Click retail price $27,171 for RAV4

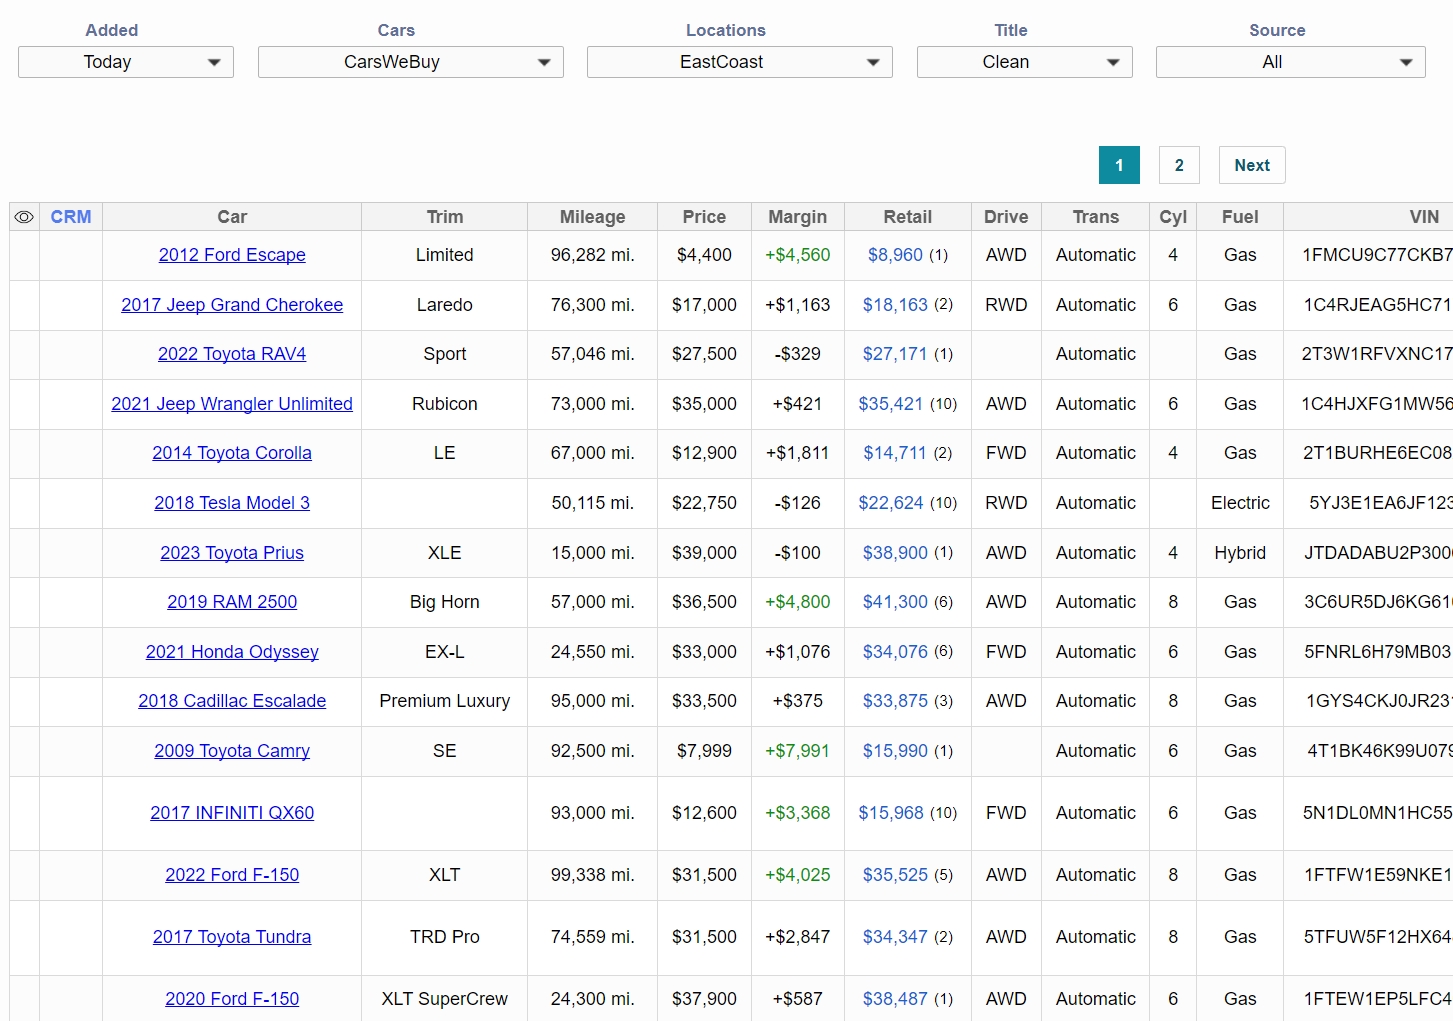895,354
